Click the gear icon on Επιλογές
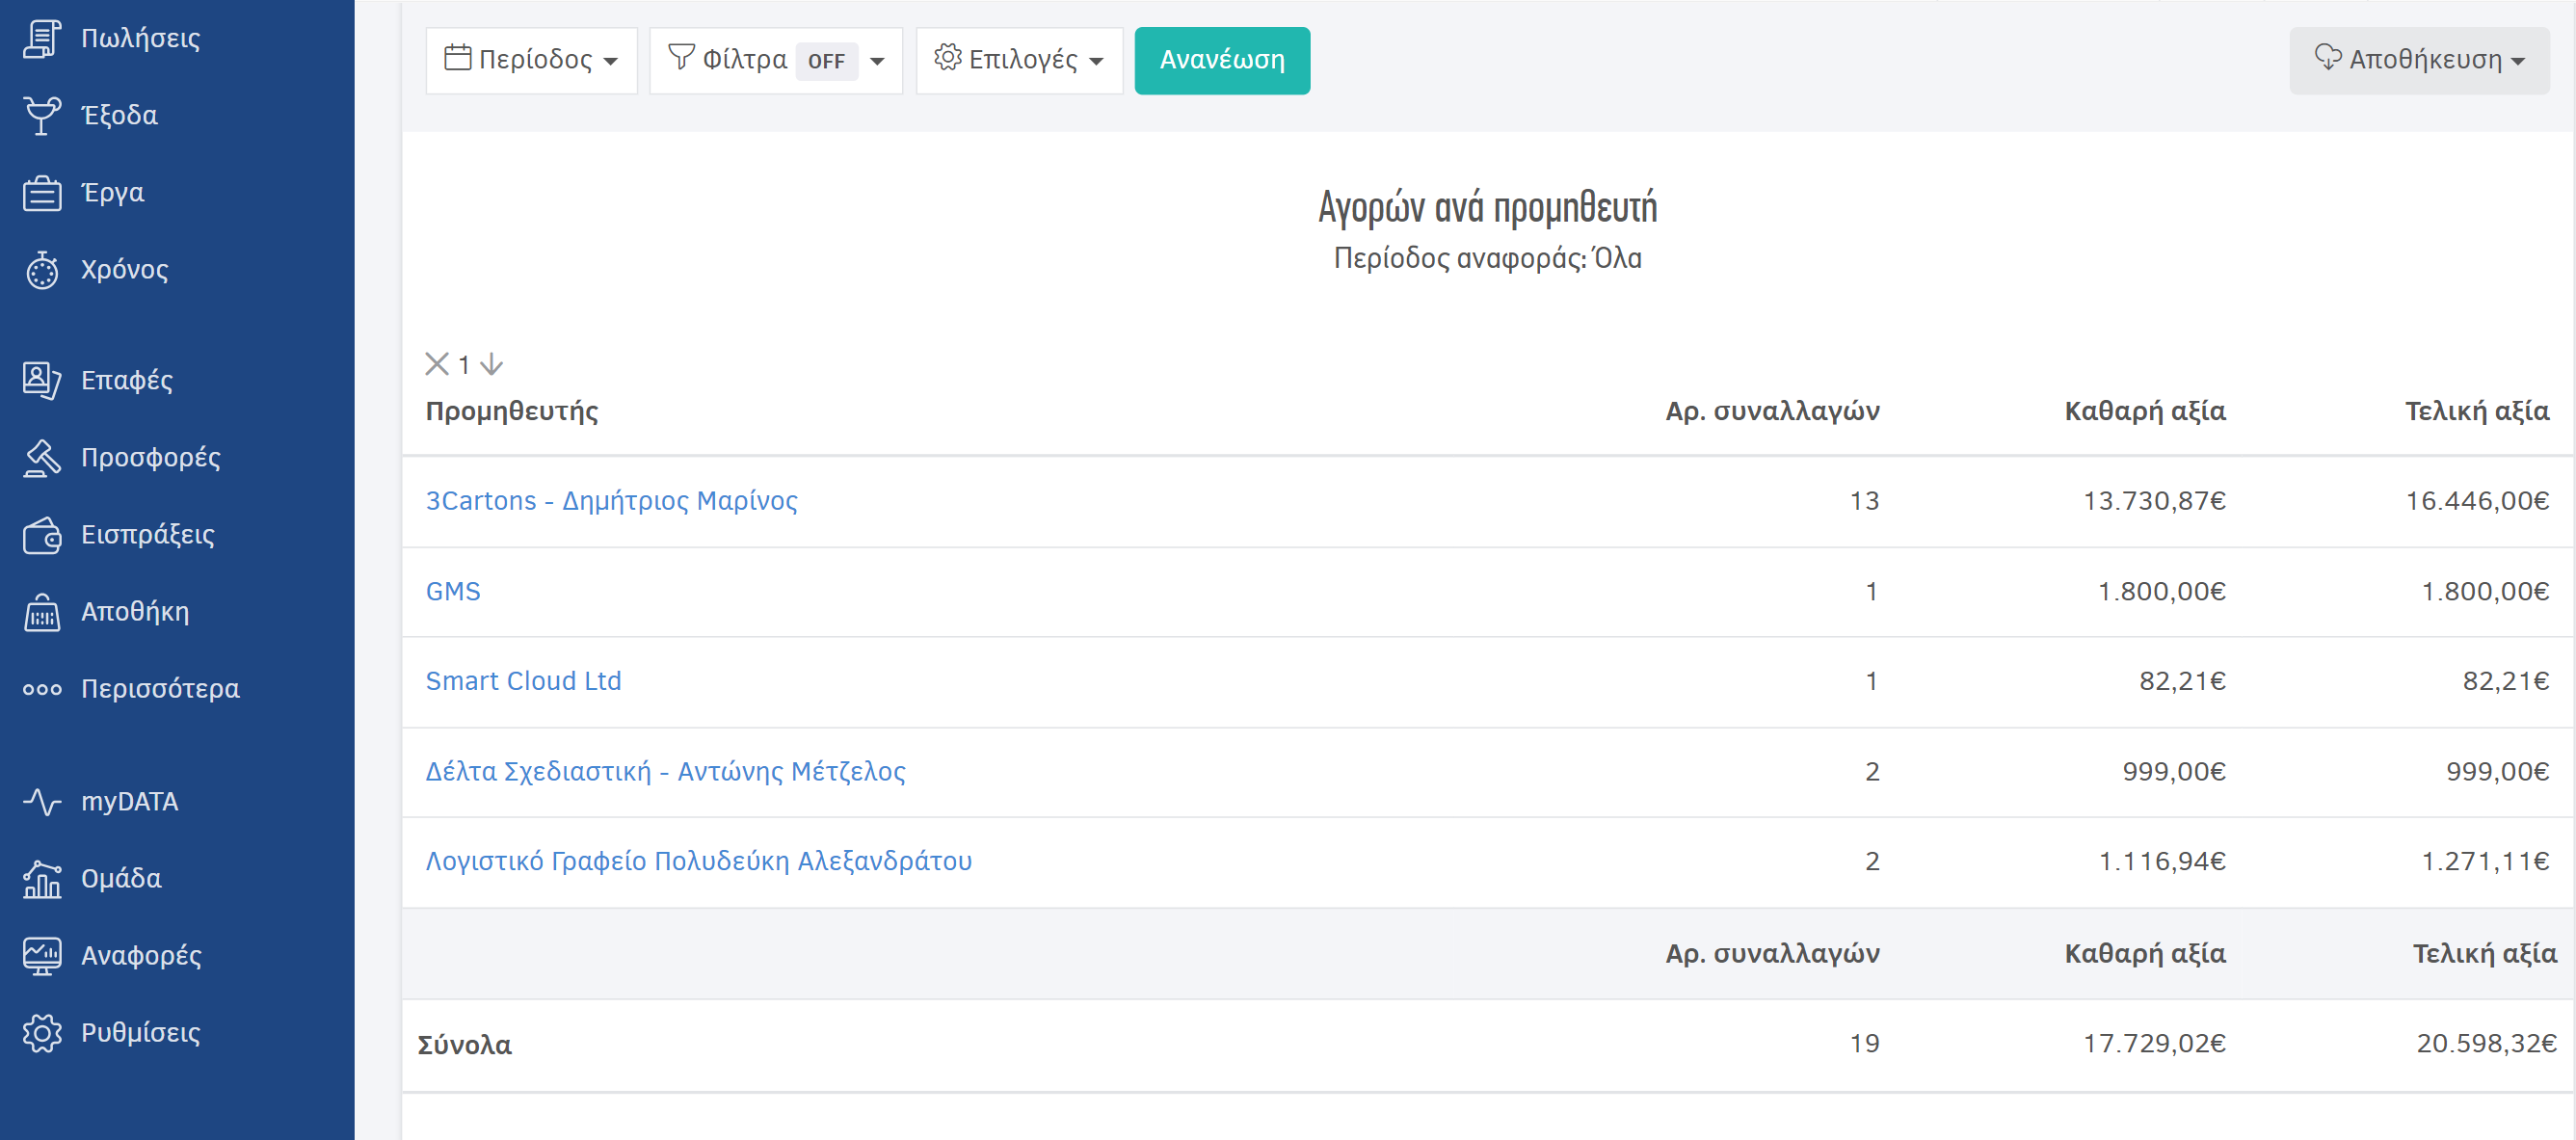 tap(947, 57)
